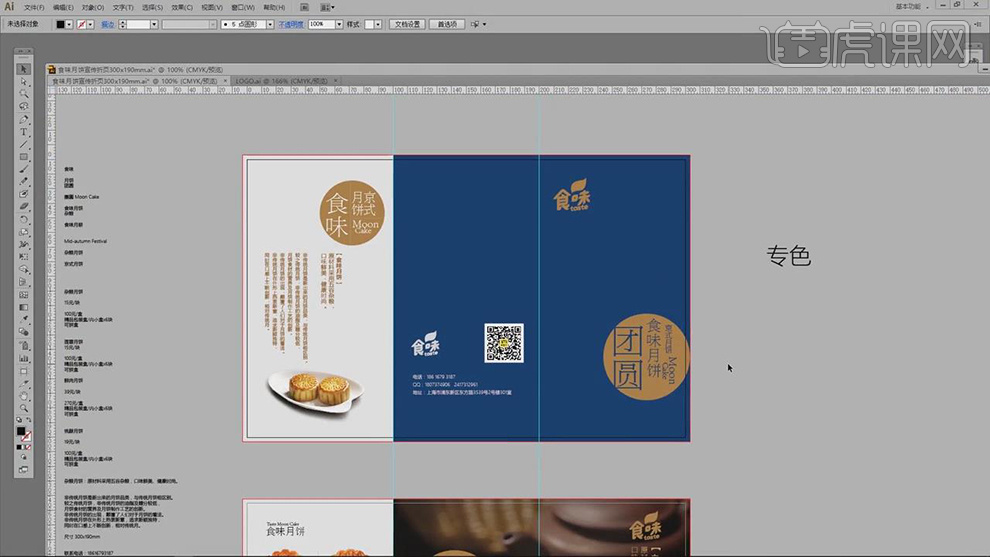Pick the Pencil tool

tap(23, 182)
